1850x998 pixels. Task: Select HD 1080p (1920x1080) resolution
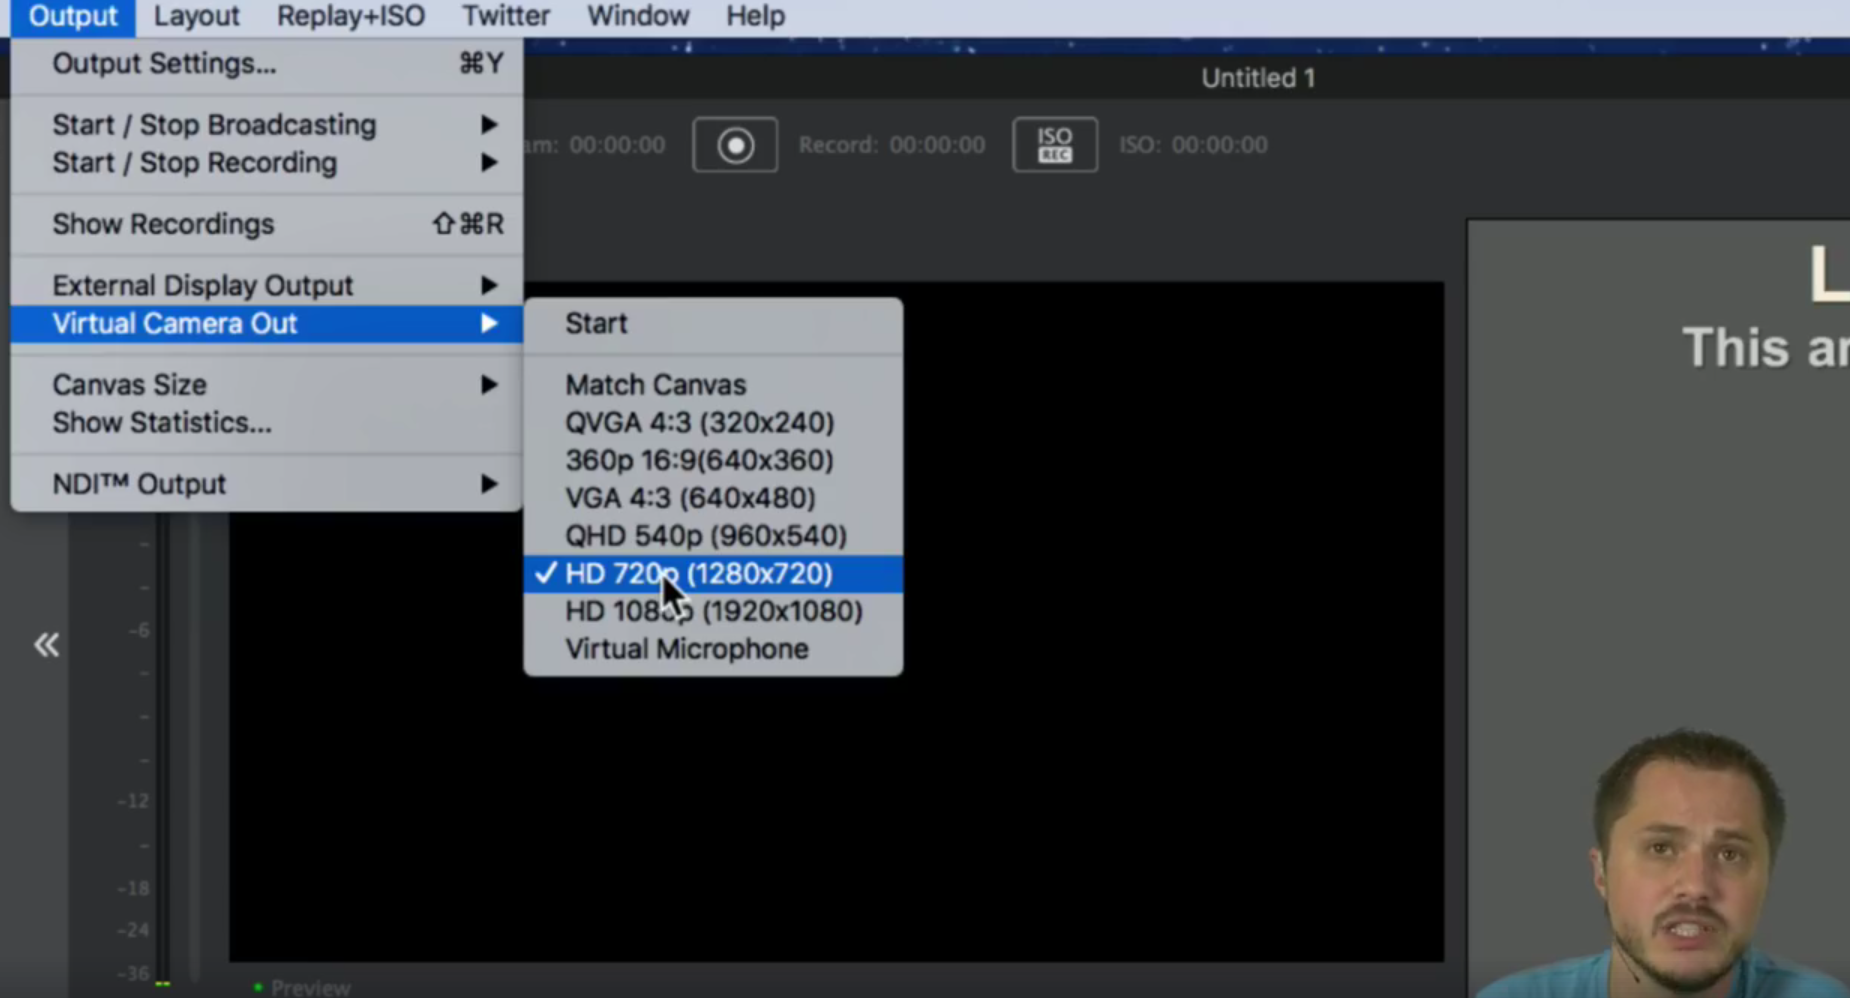[x=713, y=610]
